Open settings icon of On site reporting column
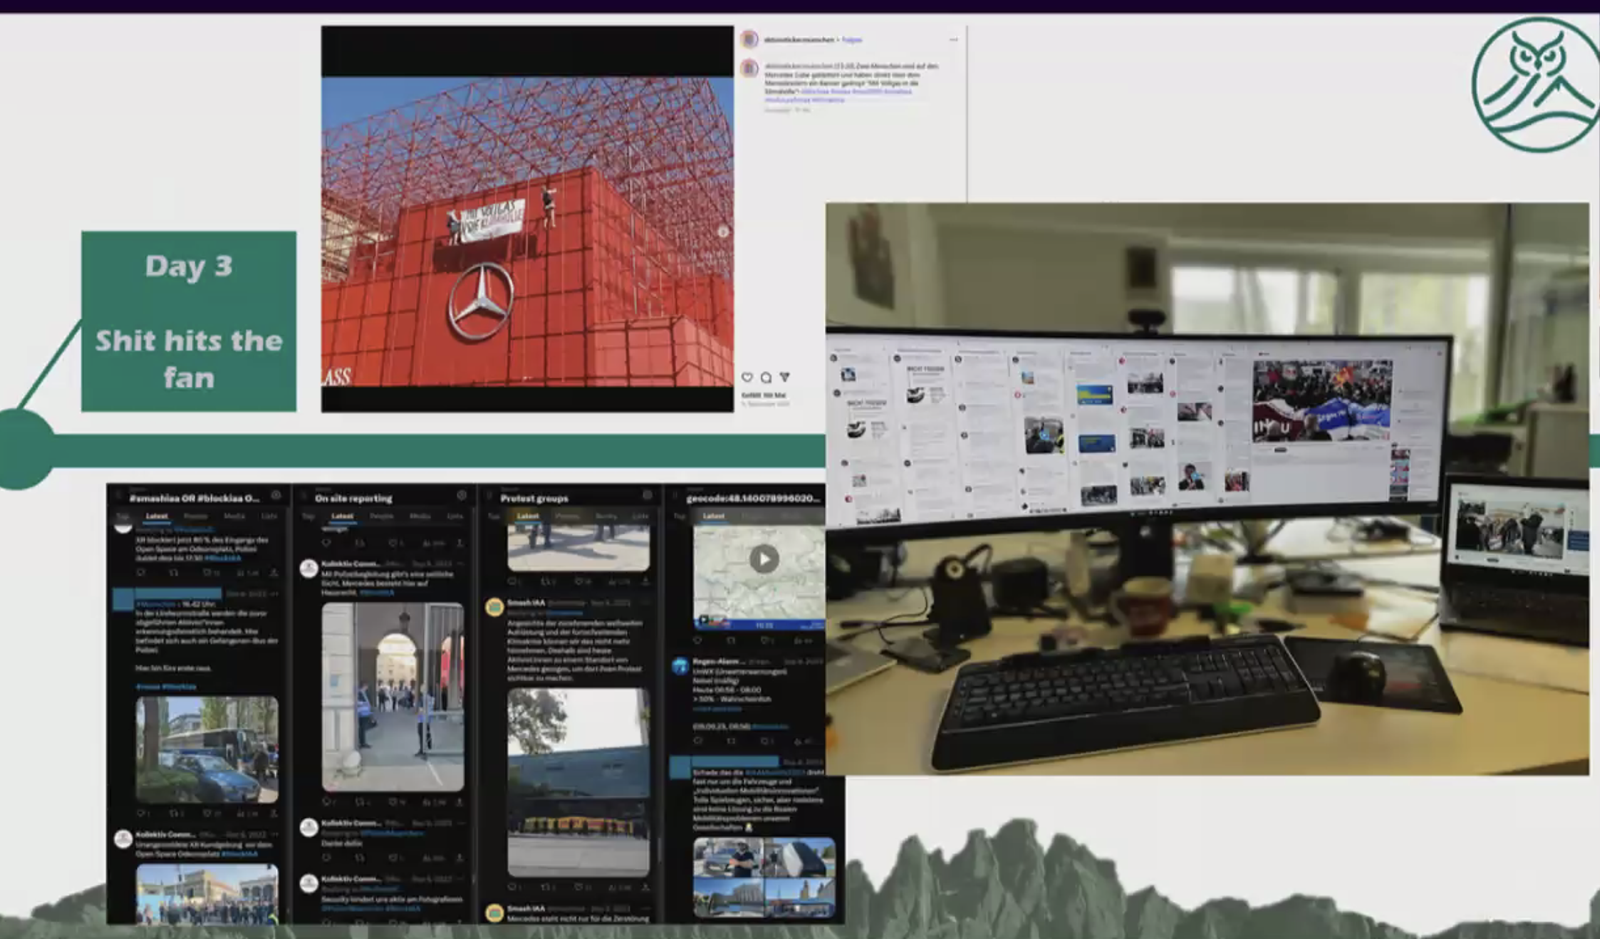Screen dimensions: 1600x939 (x=461, y=496)
